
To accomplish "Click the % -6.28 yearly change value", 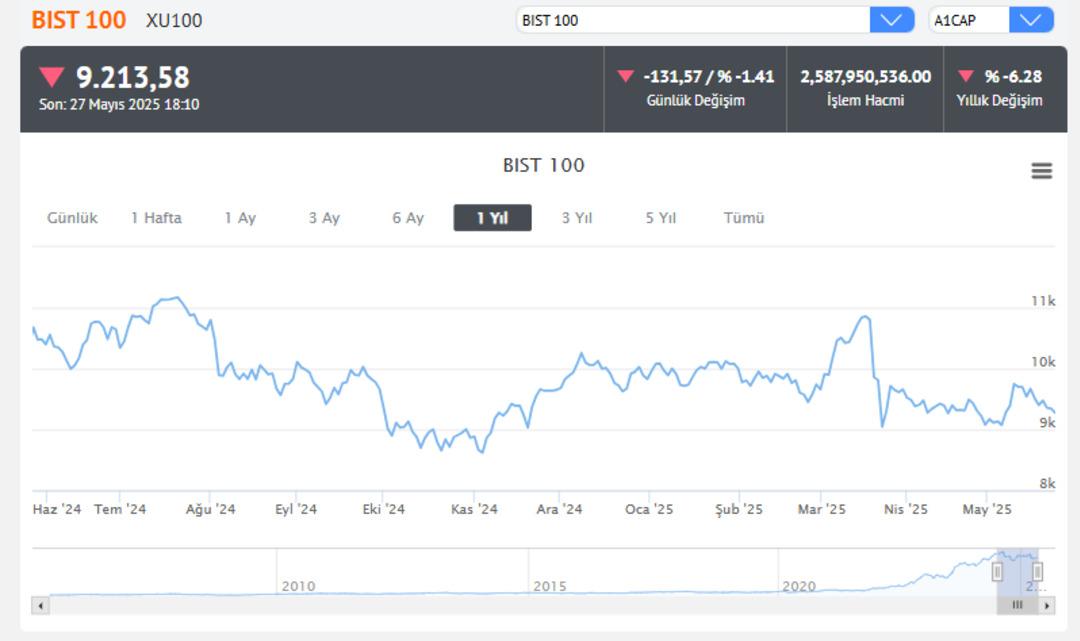I will 1012,76.
